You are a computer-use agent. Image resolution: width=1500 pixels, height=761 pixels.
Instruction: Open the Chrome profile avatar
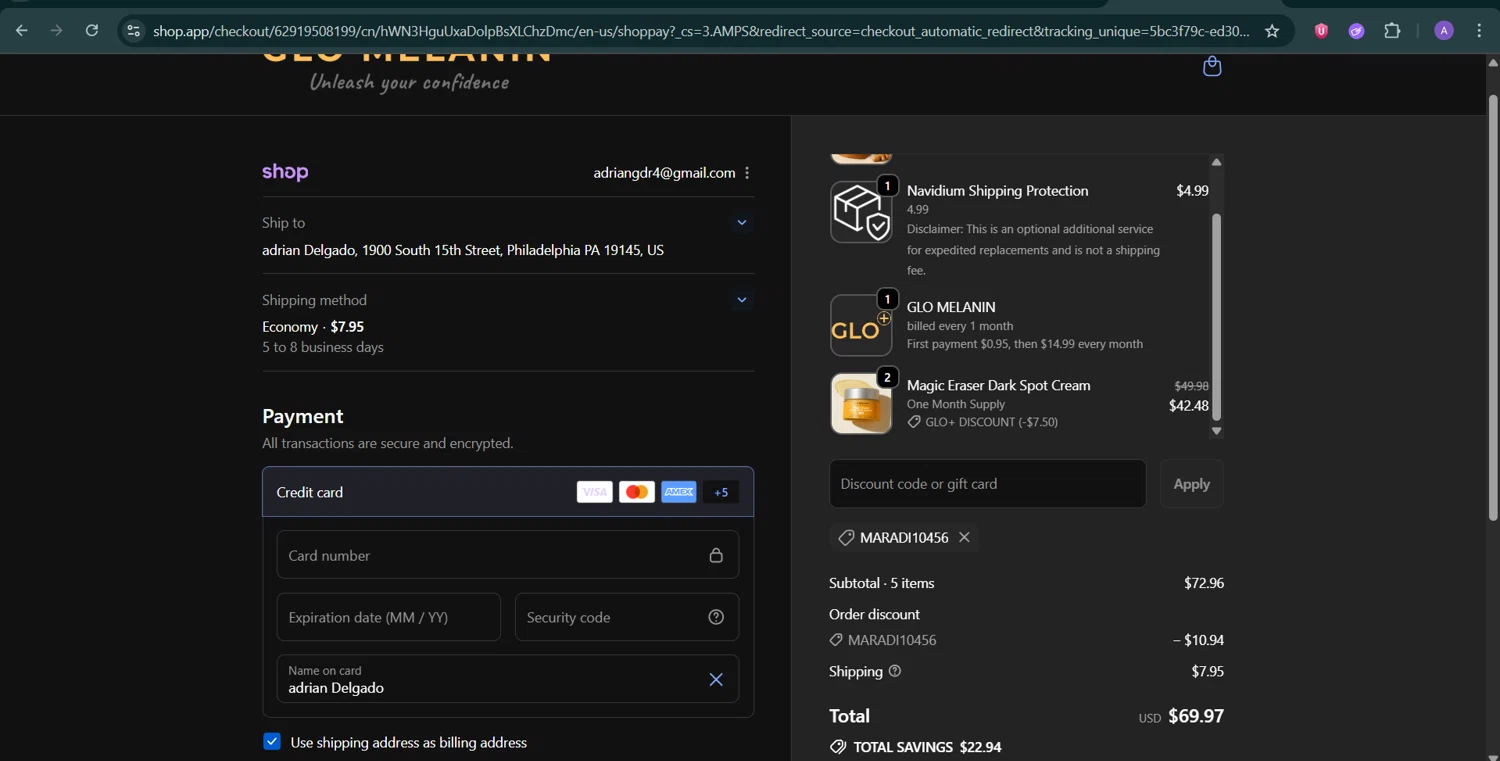(1444, 31)
